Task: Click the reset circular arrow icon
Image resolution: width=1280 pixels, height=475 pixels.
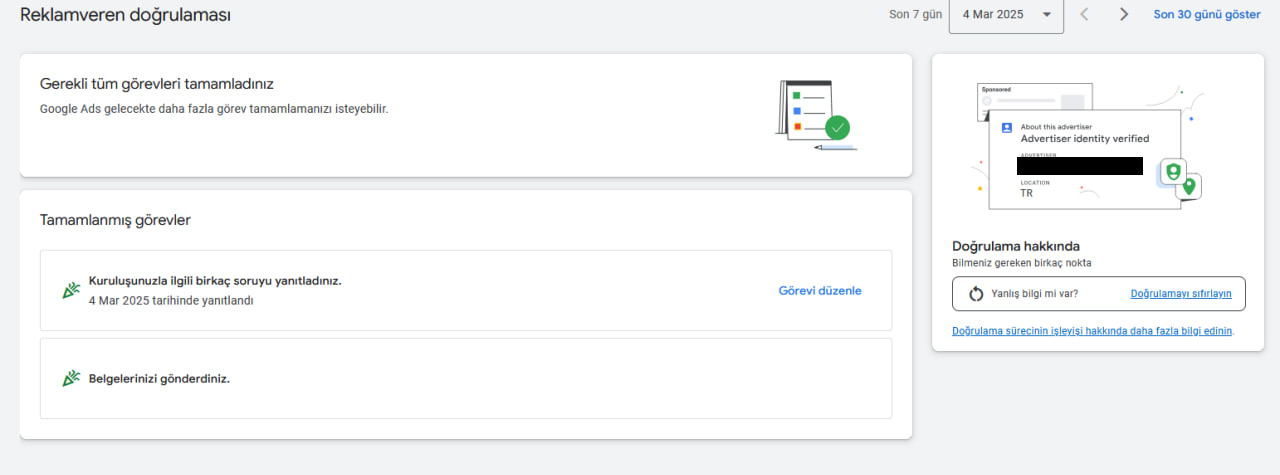Action: (x=977, y=294)
